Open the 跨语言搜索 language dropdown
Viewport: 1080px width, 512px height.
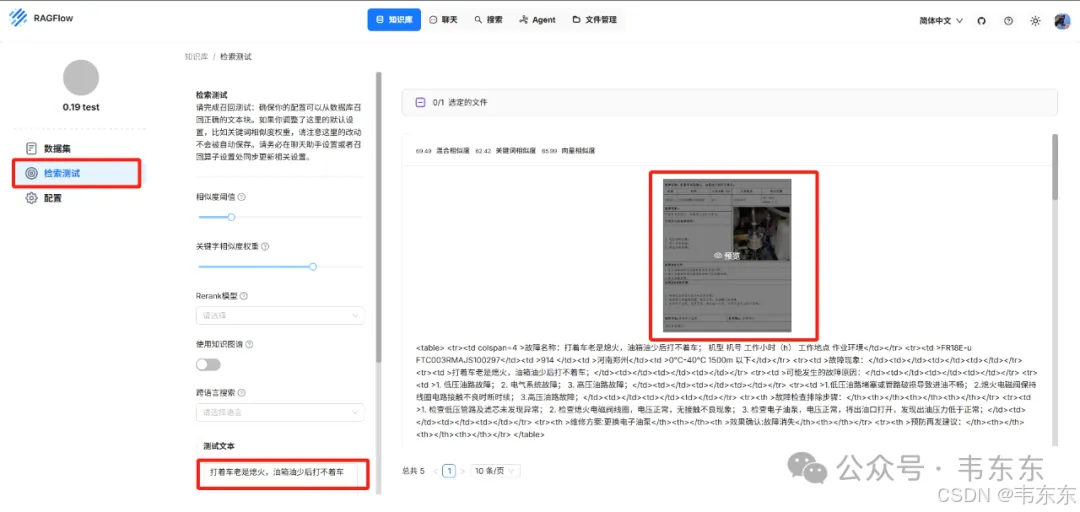tap(280, 413)
